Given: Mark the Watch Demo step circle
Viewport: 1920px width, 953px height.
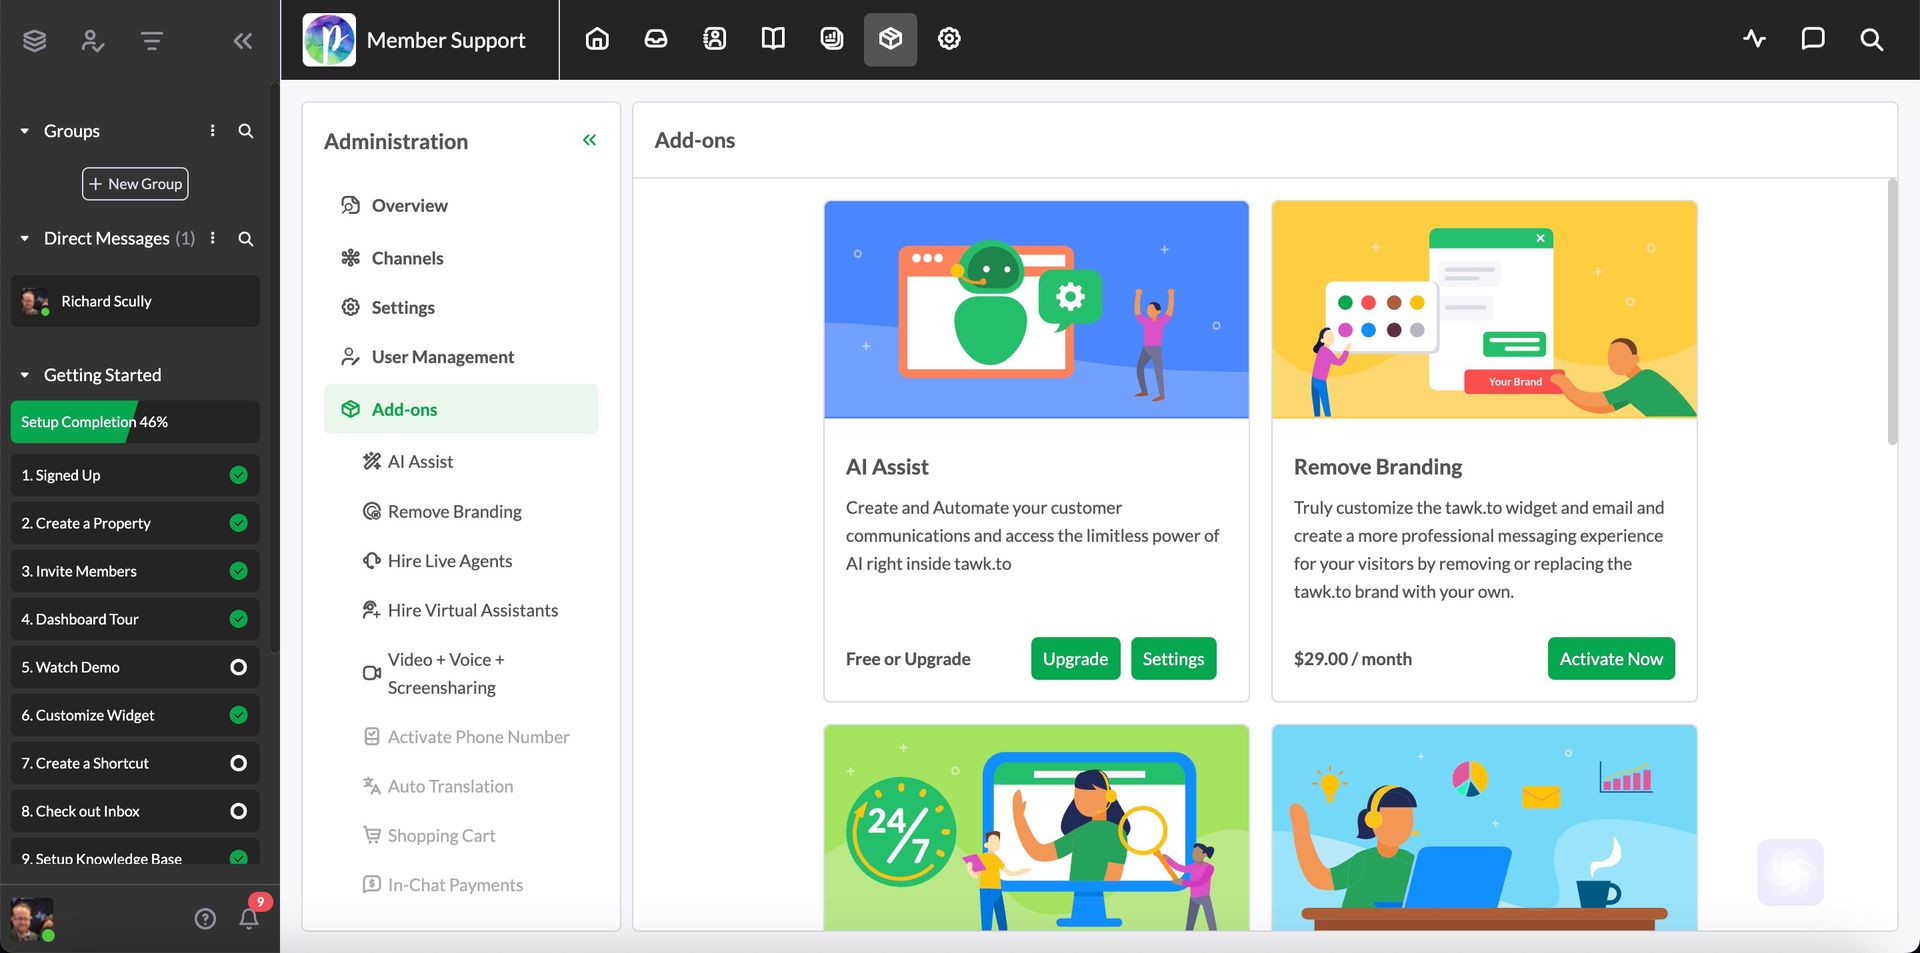Looking at the screenshot, I should (239, 667).
